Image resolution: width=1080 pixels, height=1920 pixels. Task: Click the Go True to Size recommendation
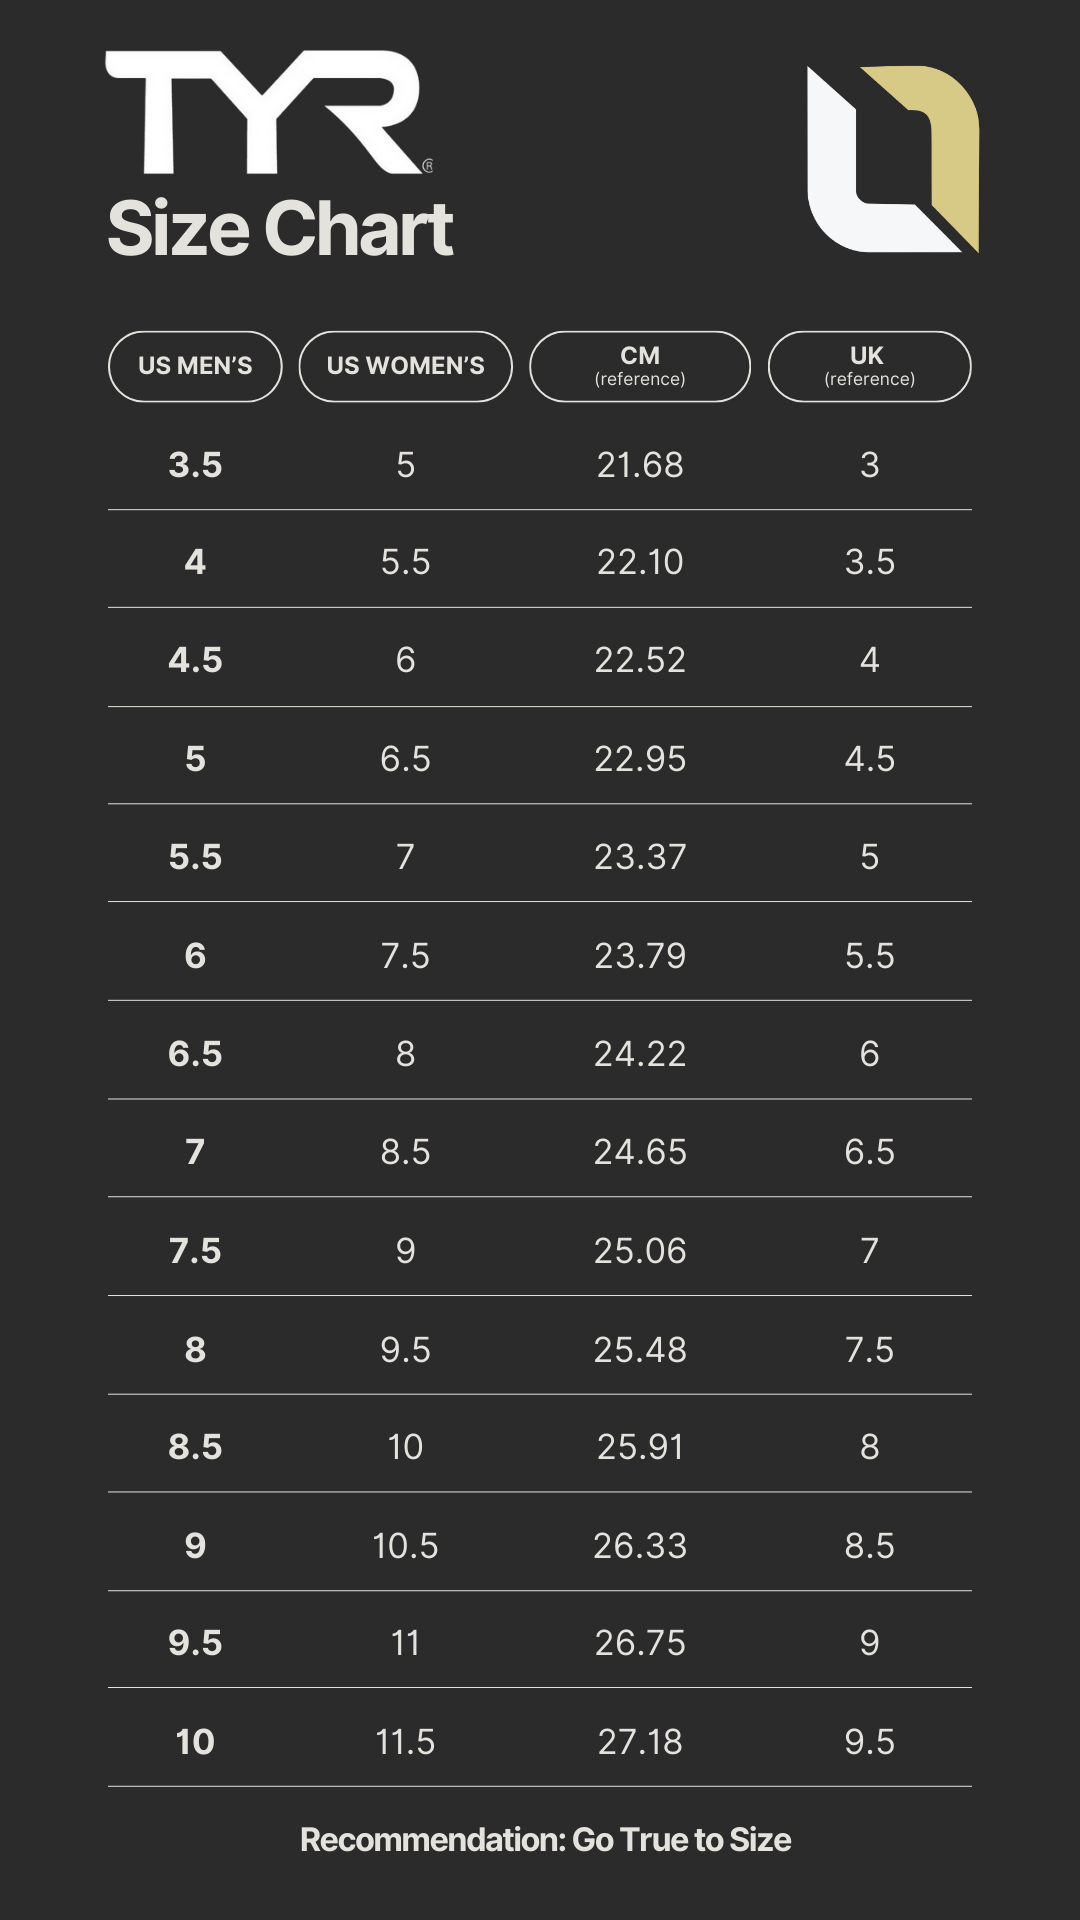(x=545, y=1840)
